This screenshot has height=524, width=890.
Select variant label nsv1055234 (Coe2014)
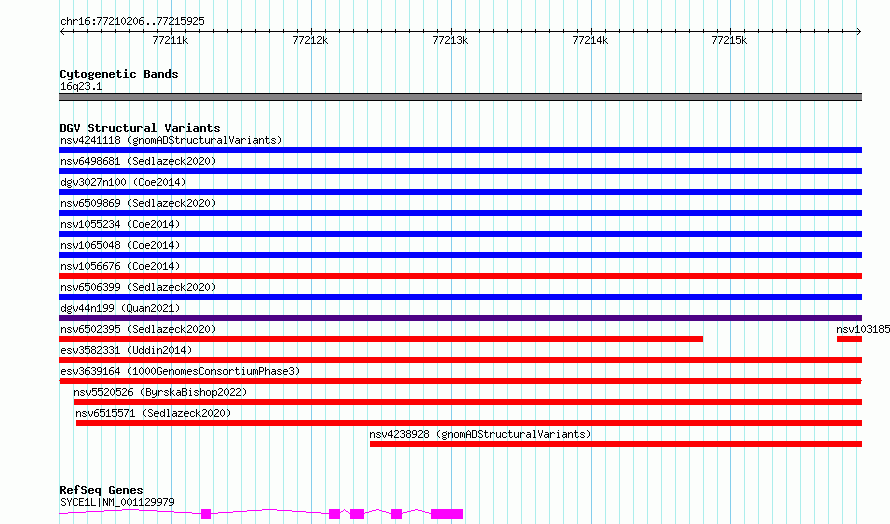120,224
